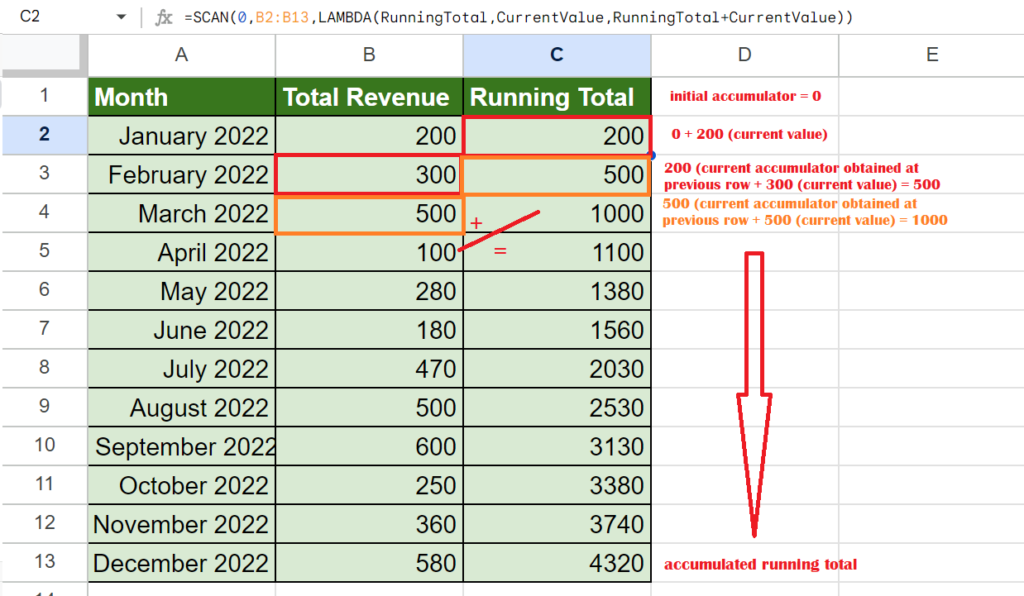Click the December 2022 cell
The width and height of the screenshot is (1024, 596).
point(181,563)
